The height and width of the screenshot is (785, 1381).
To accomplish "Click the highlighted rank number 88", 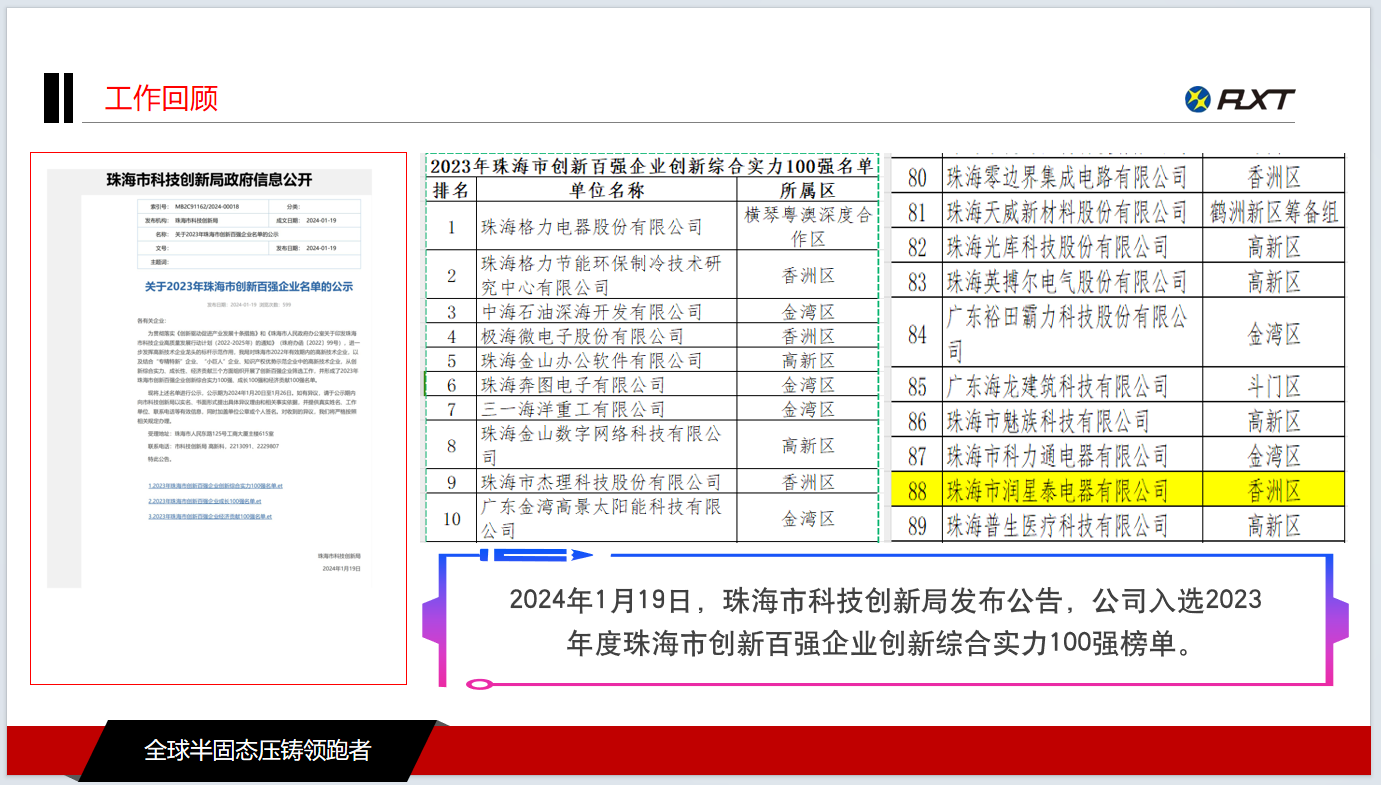I will pos(917,491).
